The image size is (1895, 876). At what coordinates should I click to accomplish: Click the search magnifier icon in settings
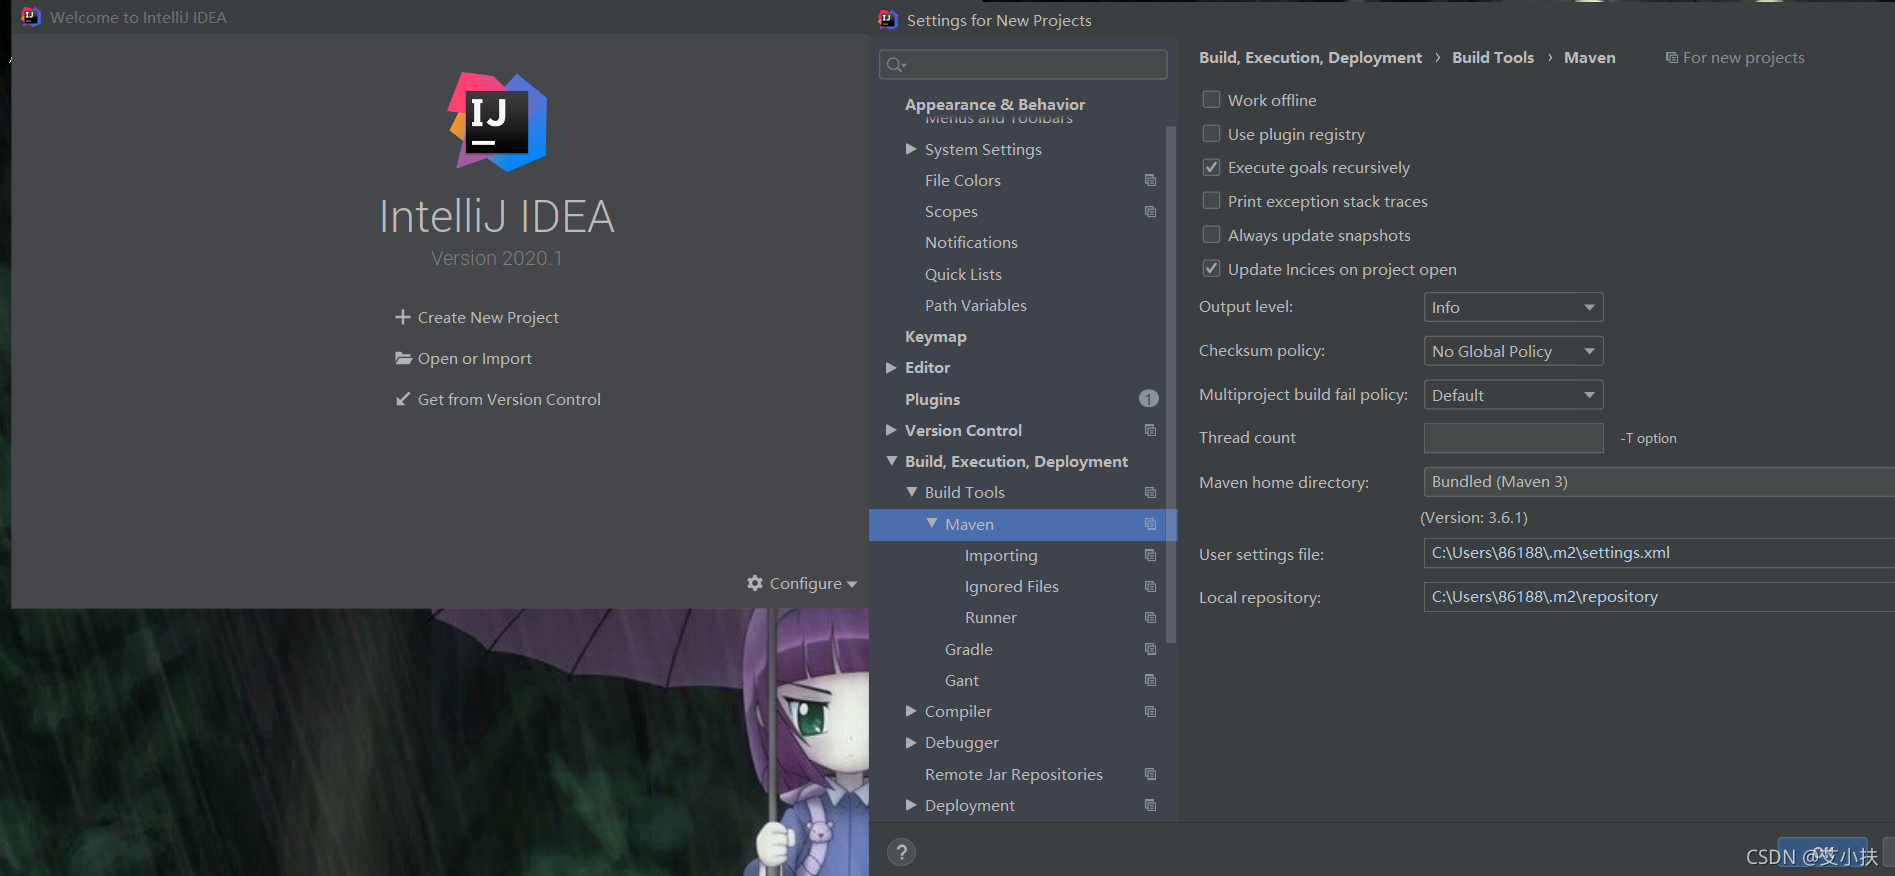coord(896,65)
